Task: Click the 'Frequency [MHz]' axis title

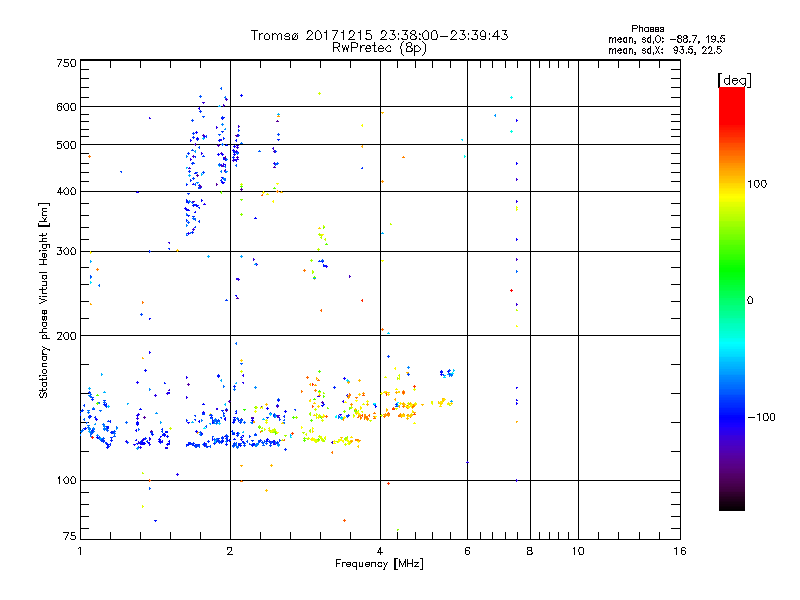Action: (x=379, y=564)
